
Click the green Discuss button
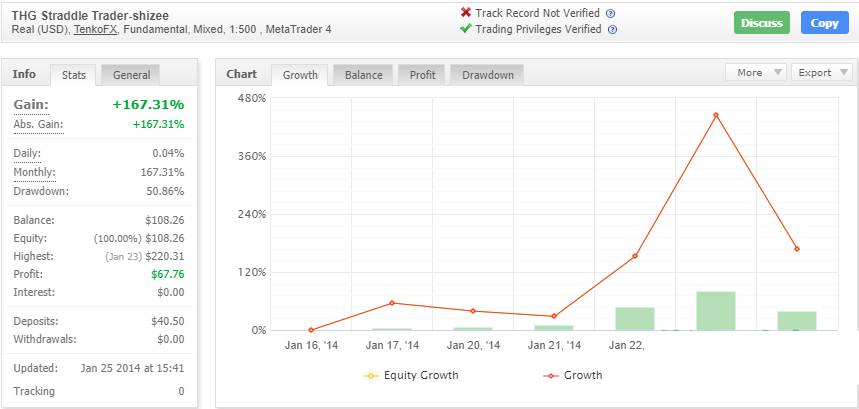761,23
